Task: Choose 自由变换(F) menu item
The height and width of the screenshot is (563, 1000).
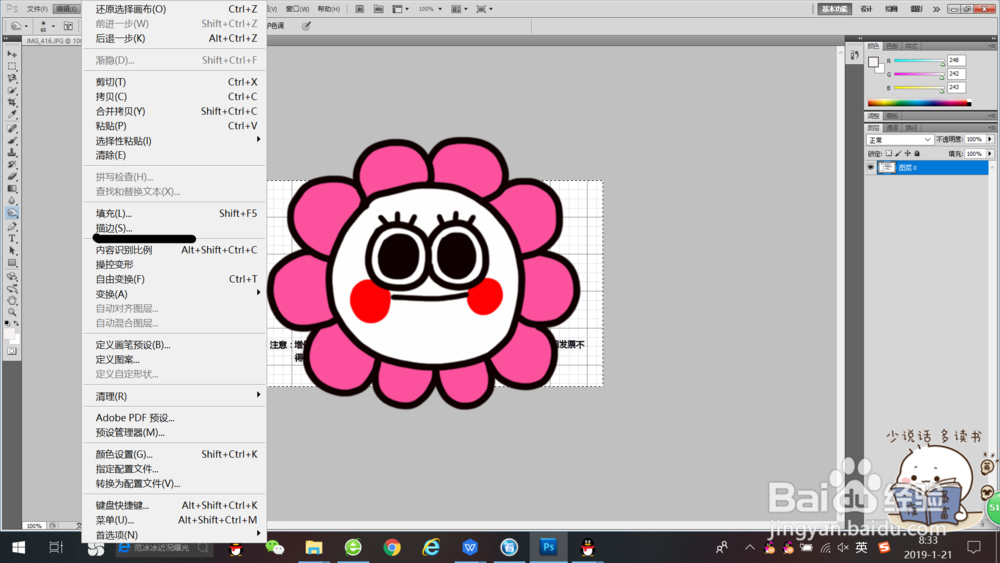Action: pos(174,279)
